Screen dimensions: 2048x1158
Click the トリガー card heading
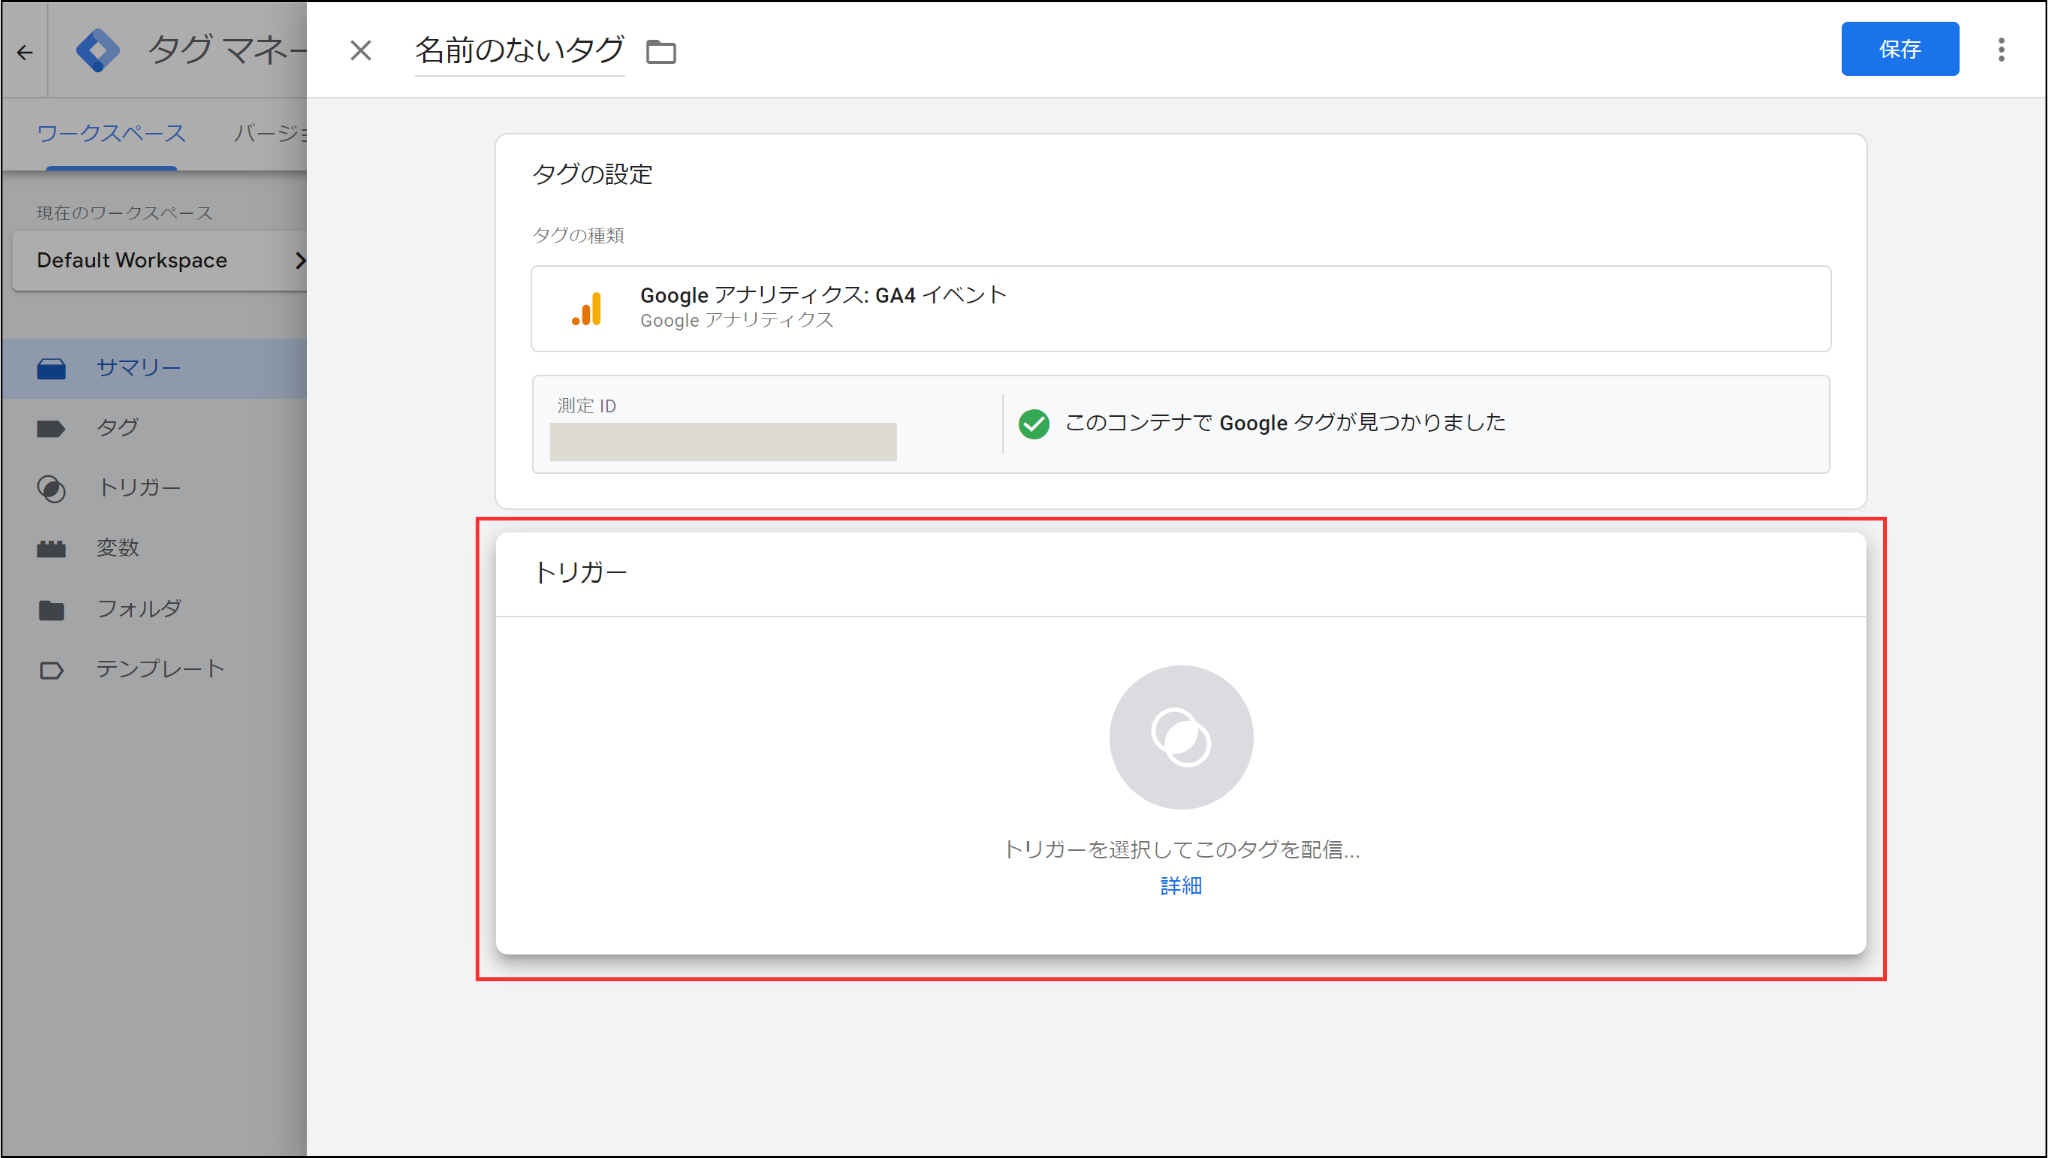coord(581,573)
